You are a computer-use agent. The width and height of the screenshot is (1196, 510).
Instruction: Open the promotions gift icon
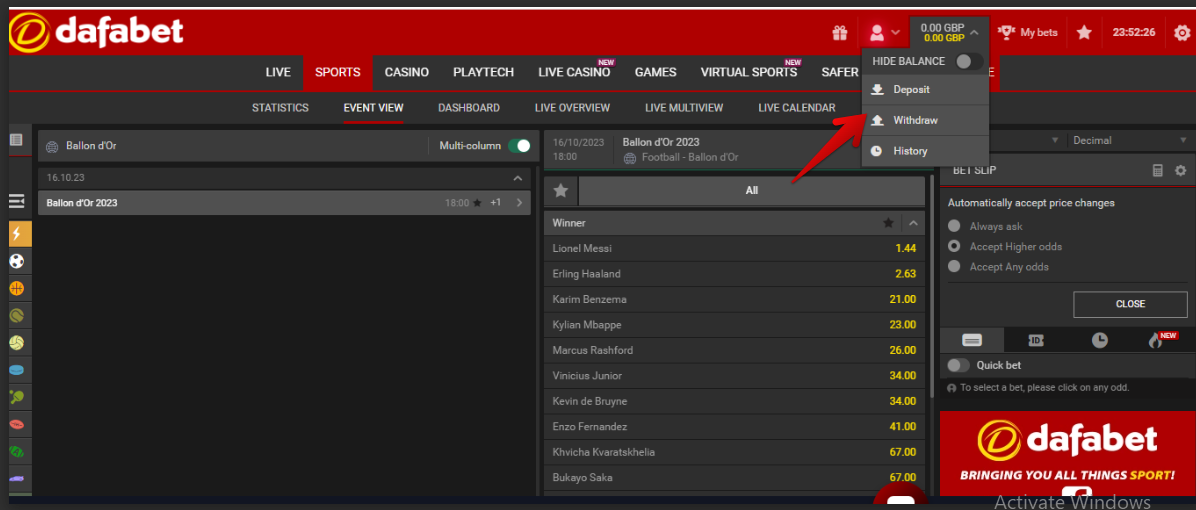point(840,33)
